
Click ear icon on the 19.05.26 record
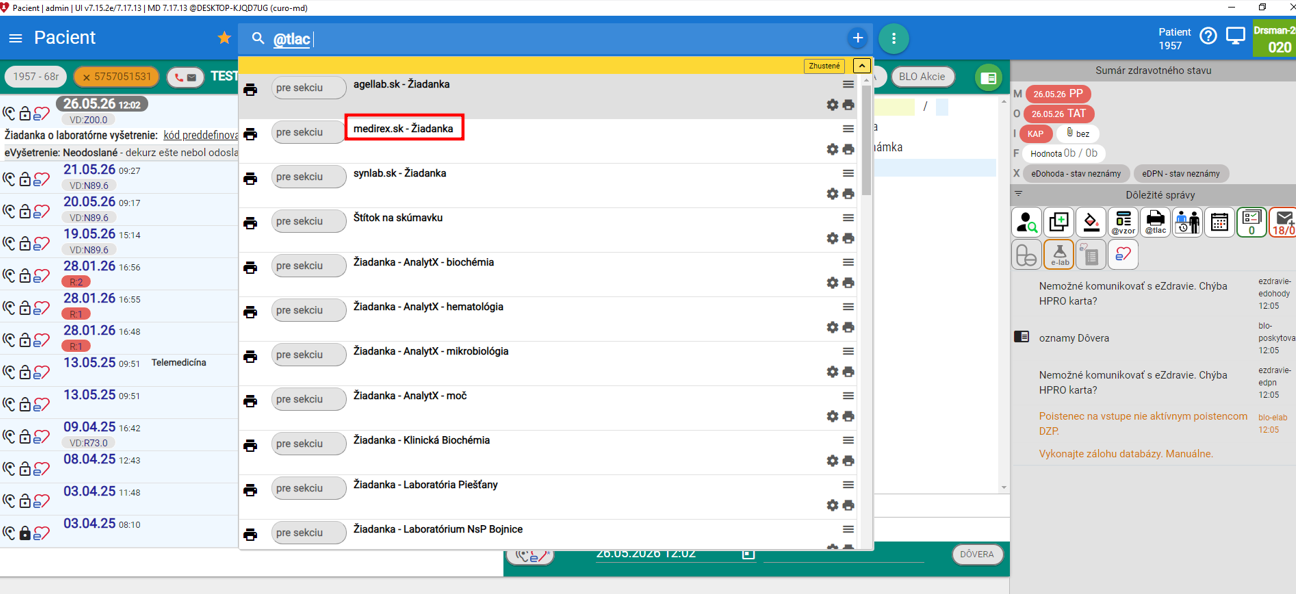(10, 243)
